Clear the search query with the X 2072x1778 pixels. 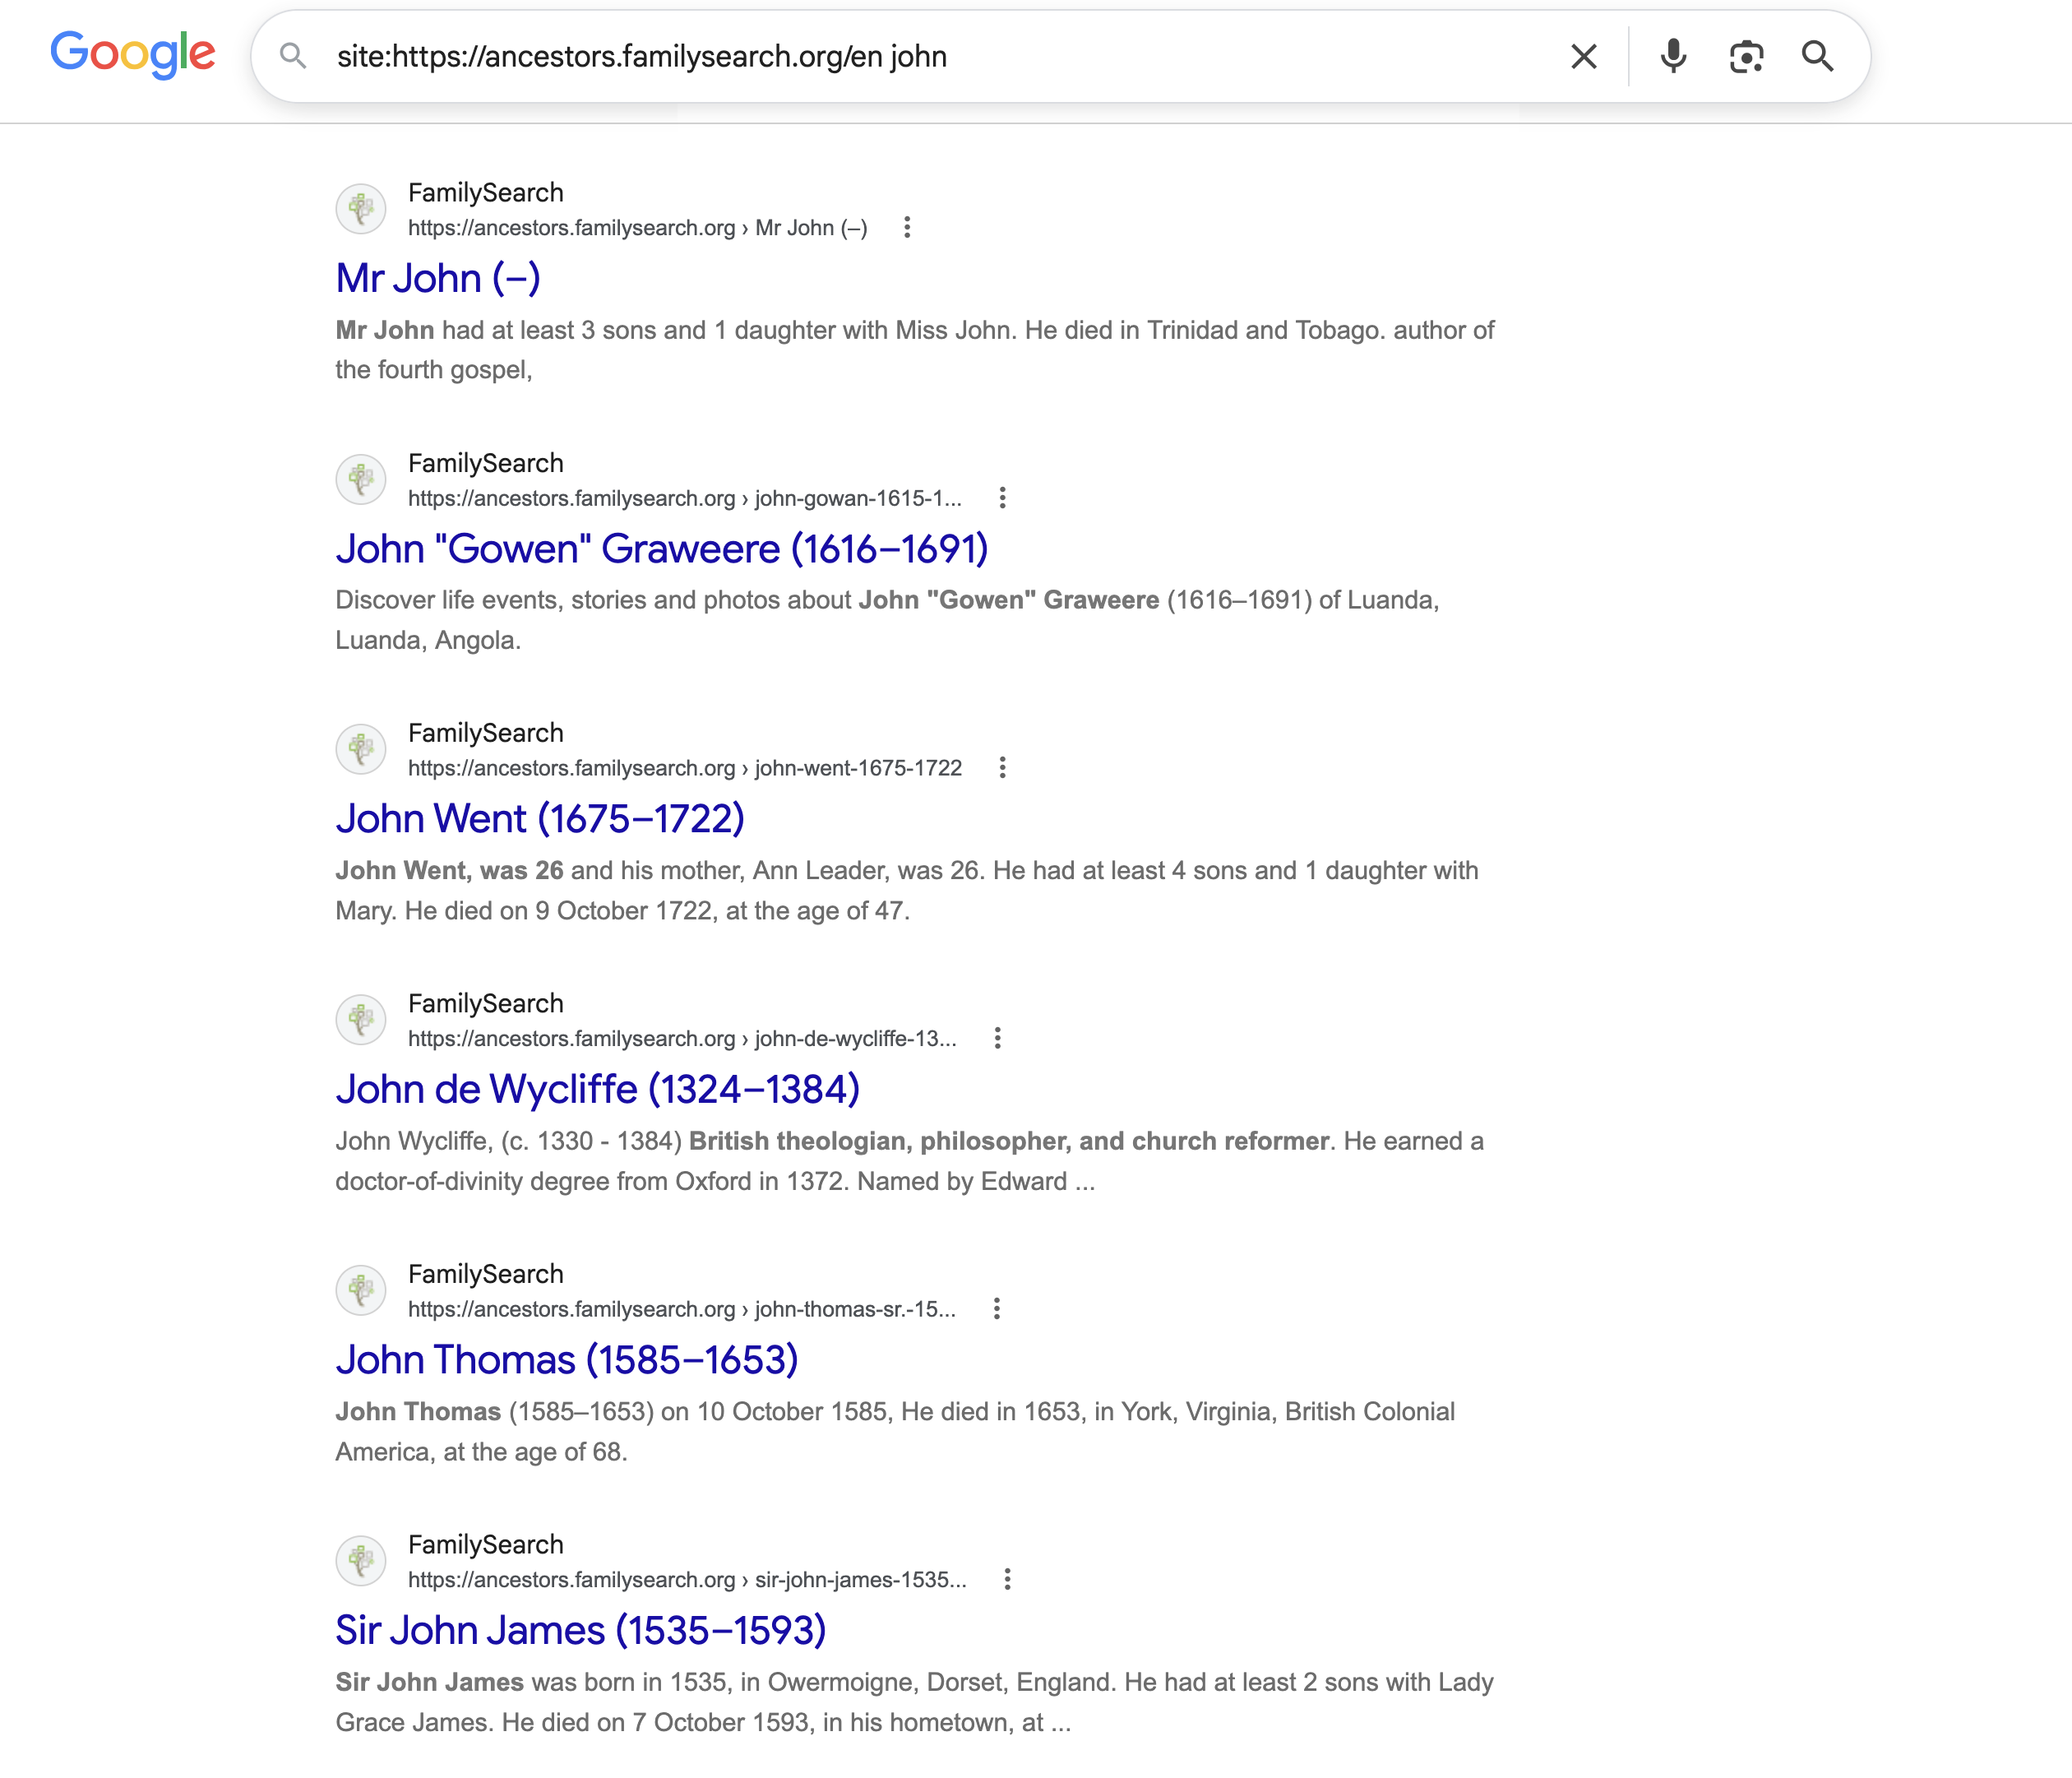coord(1584,56)
